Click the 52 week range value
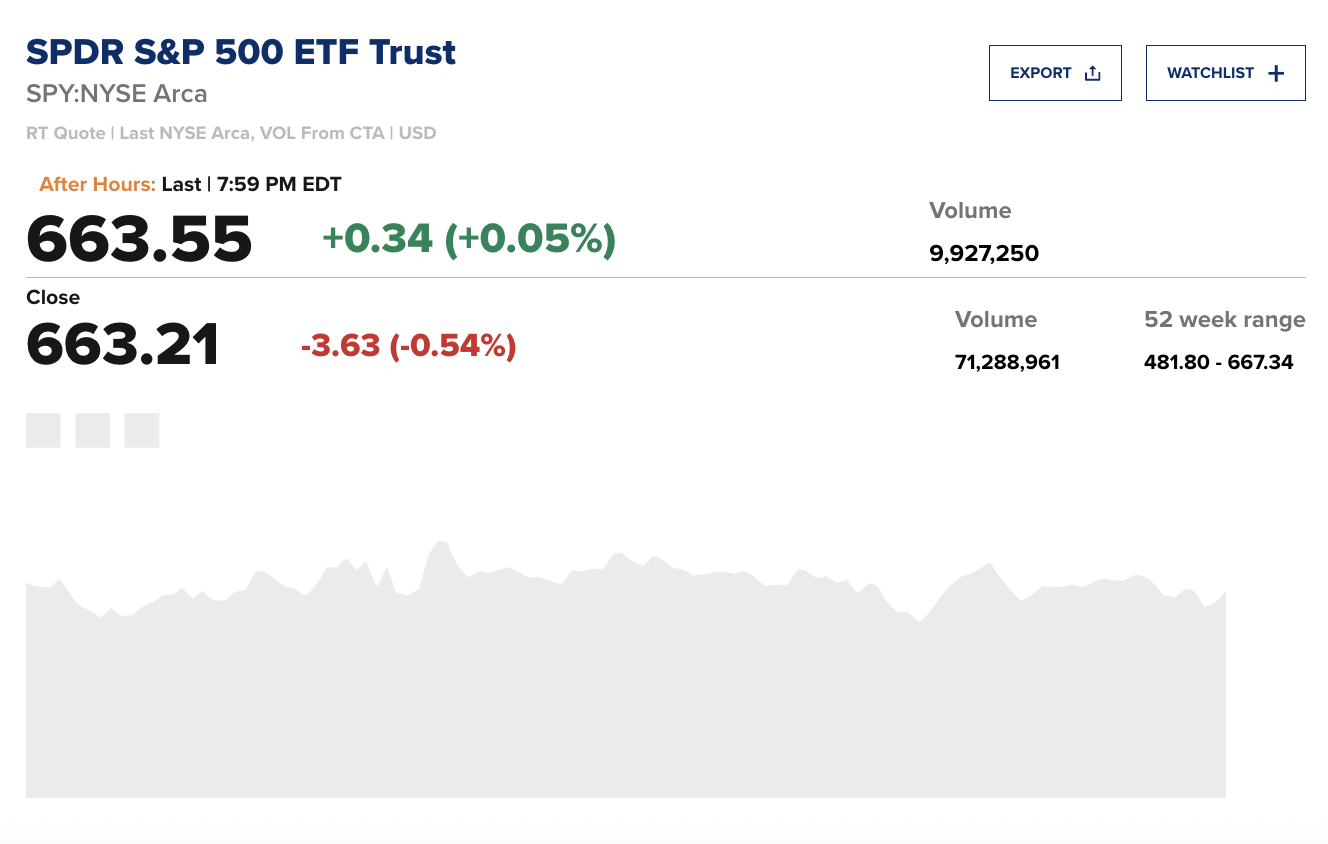The height and width of the screenshot is (844, 1328). (1218, 362)
